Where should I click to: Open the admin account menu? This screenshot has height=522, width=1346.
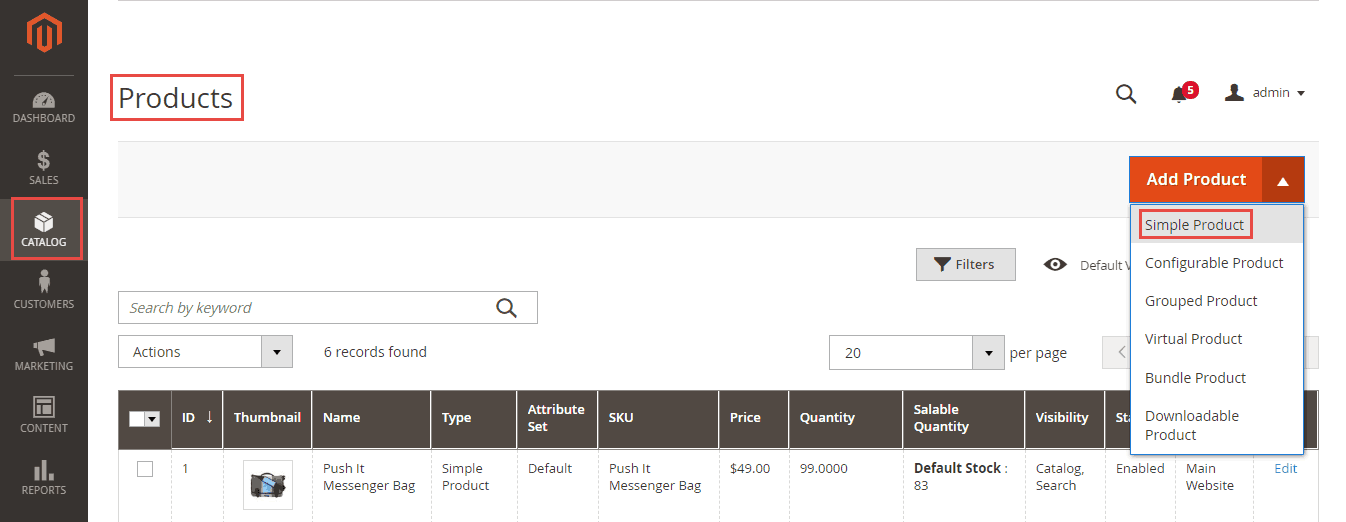pos(1265,93)
